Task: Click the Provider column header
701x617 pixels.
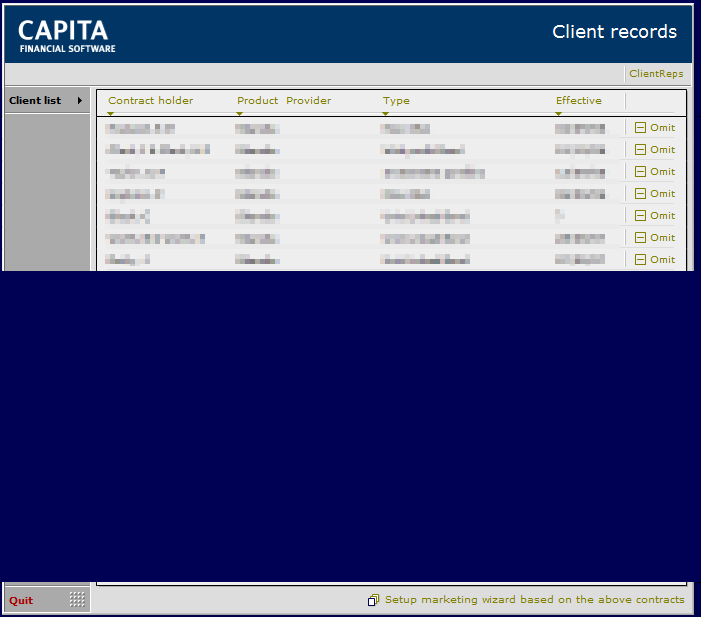Action: pyautogui.click(x=308, y=101)
